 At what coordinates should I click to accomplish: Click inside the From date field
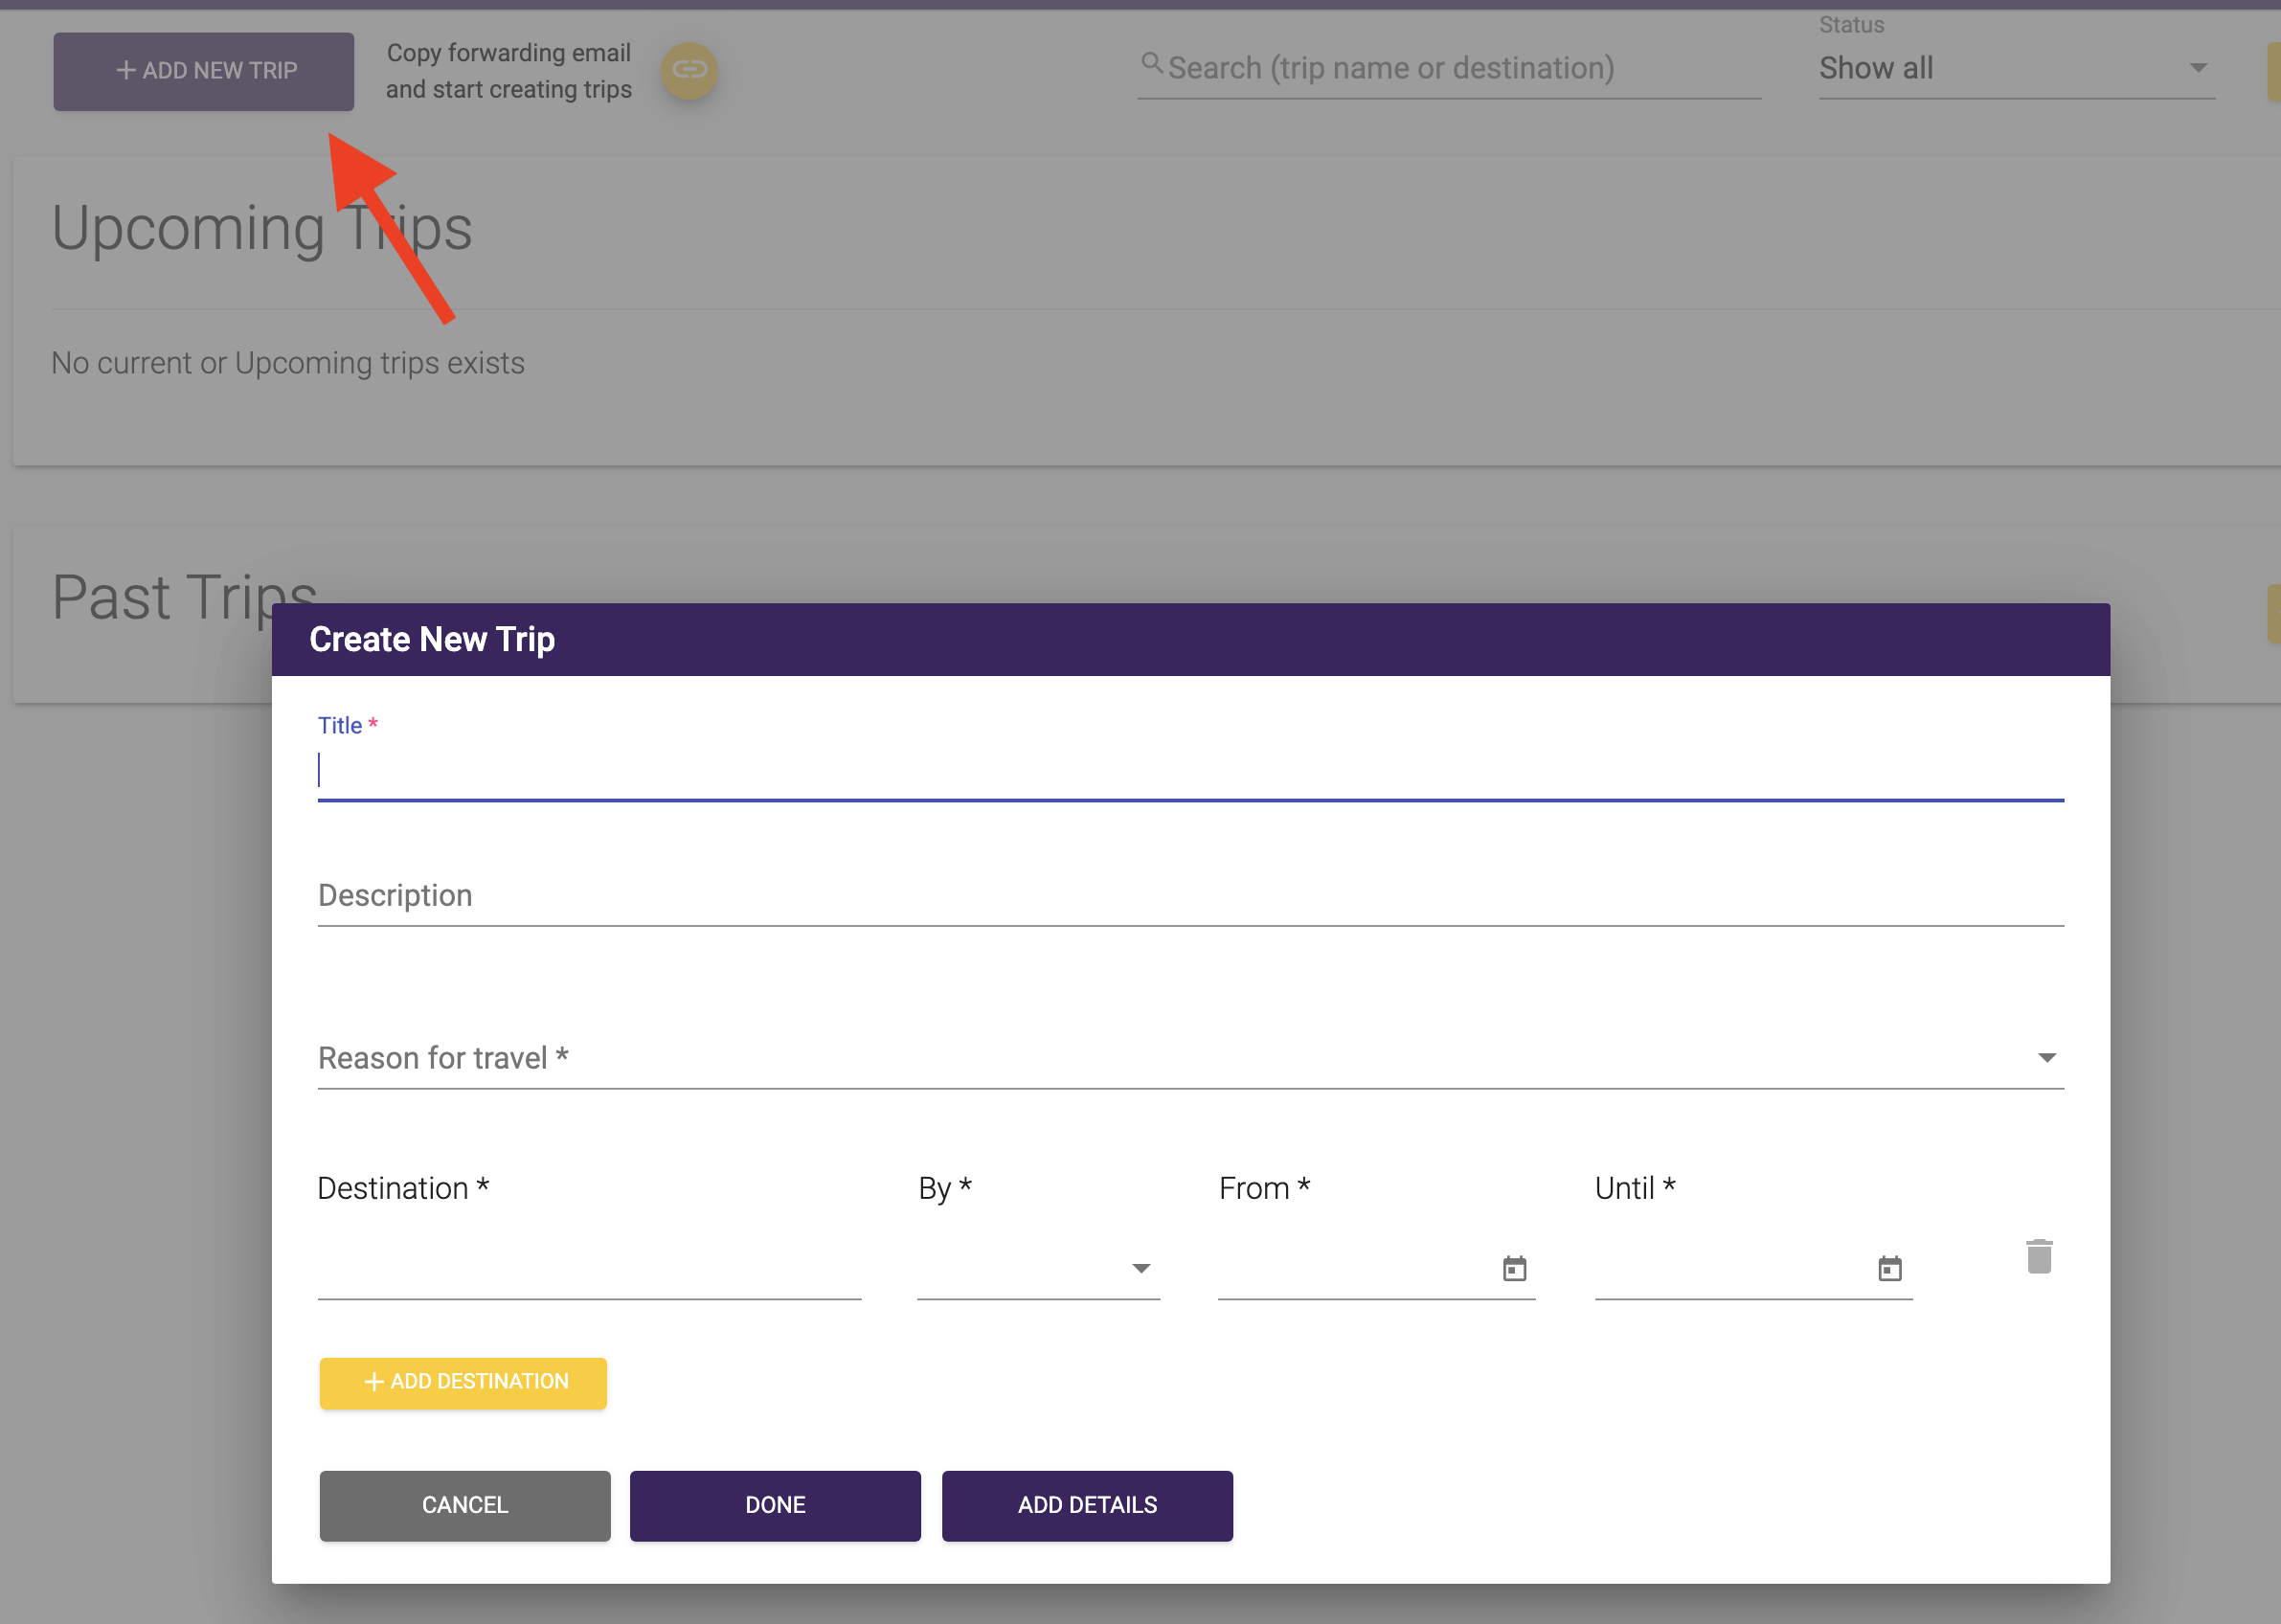tap(1350, 1268)
